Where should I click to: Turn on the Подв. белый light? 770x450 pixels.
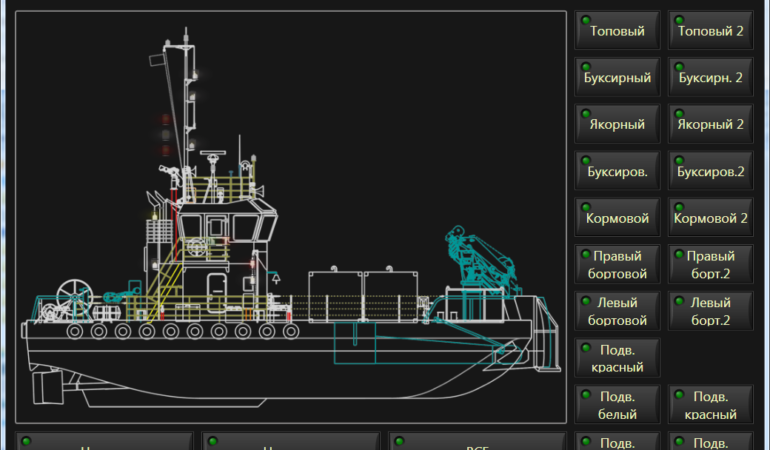(x=617, y=405)
